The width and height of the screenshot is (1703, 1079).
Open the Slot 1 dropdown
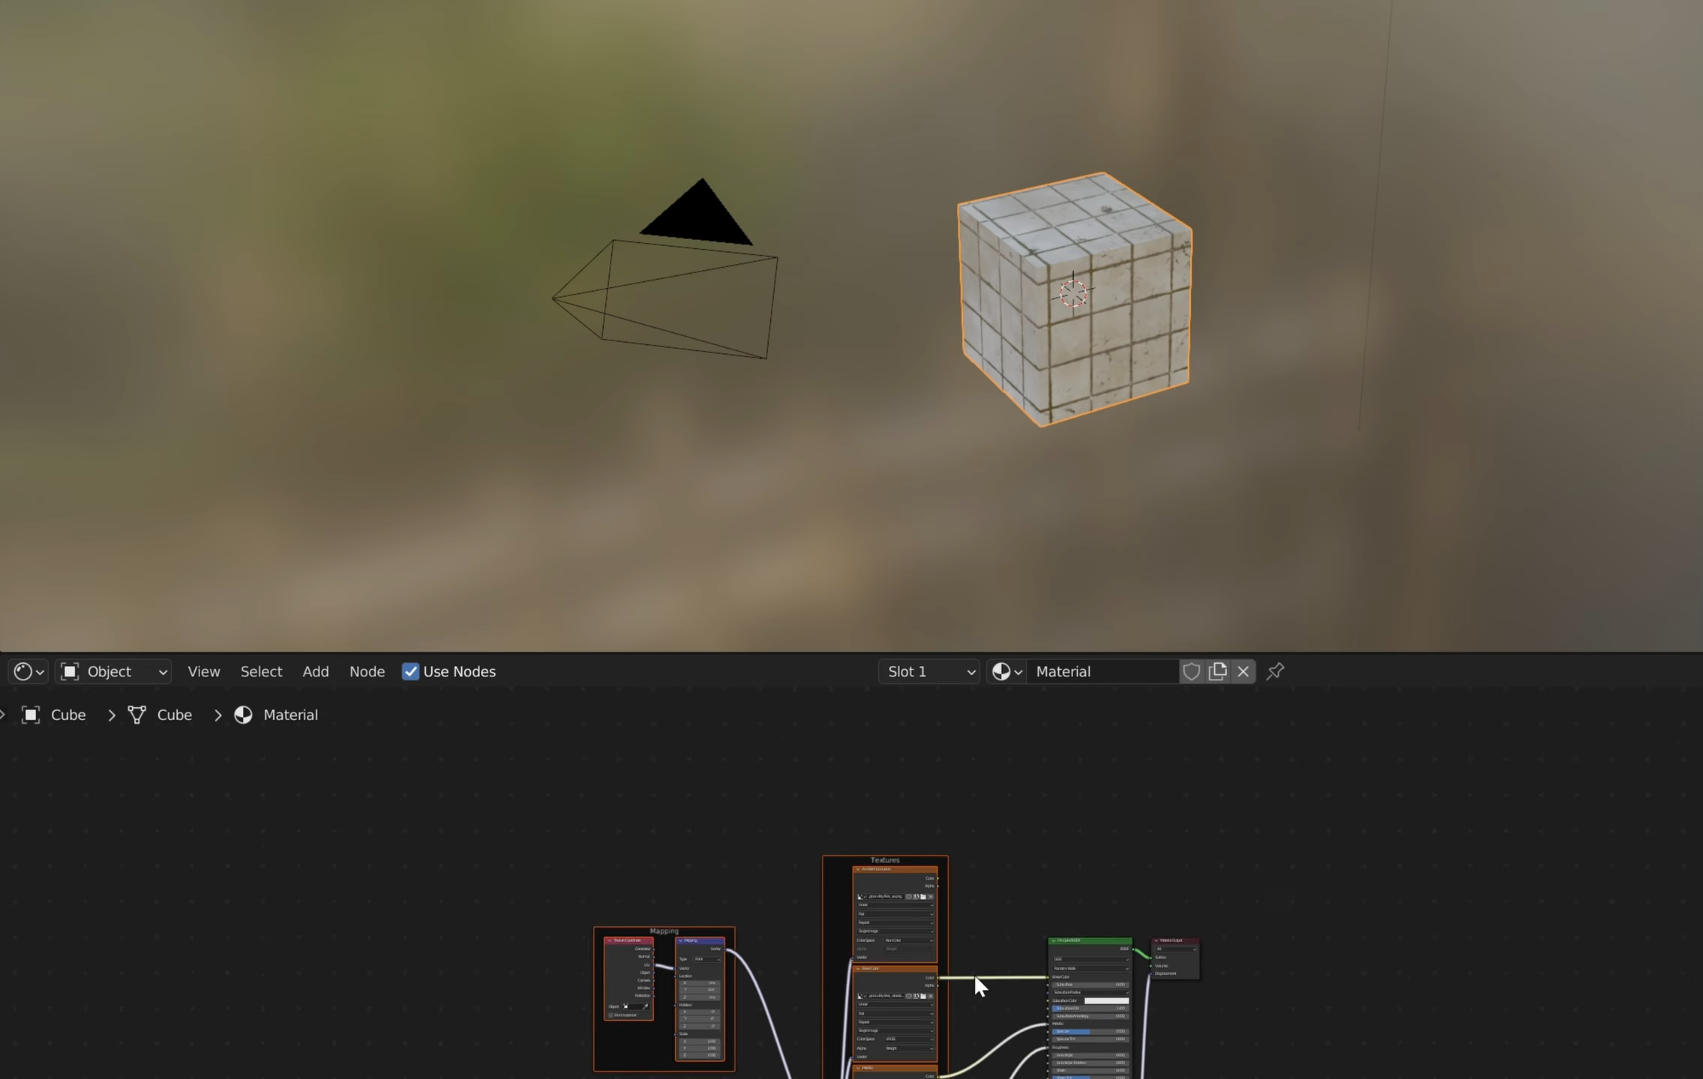(929, 672)
